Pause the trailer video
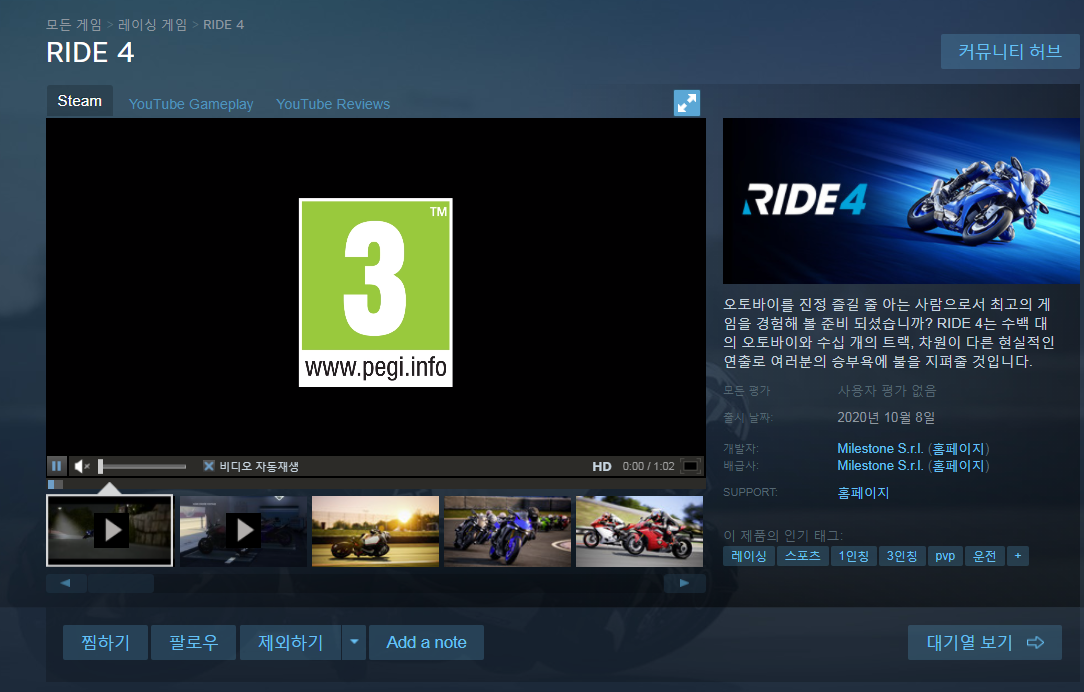 (x=57, y=466)
